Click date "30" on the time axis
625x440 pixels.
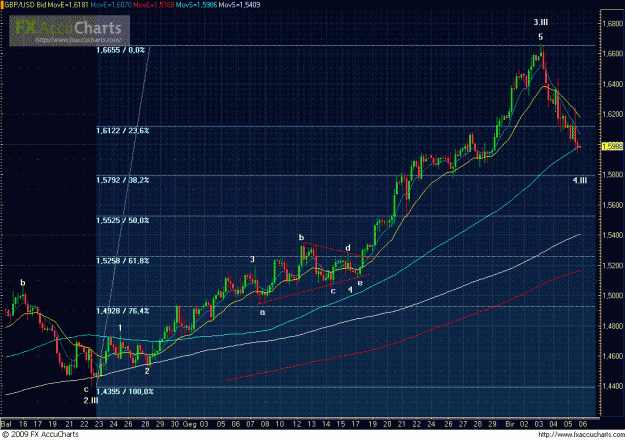click(175, 424)
